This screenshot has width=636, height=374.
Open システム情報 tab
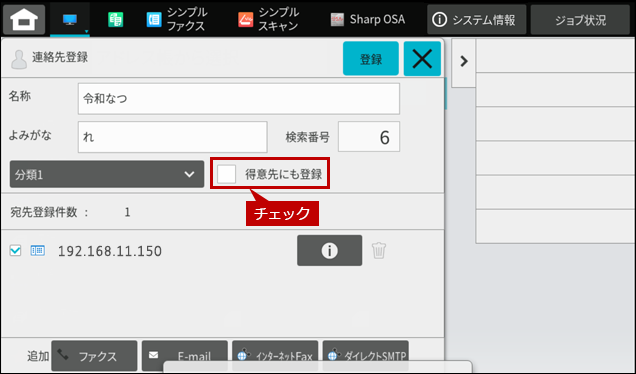pyautogui.click(x=477, y=19)
